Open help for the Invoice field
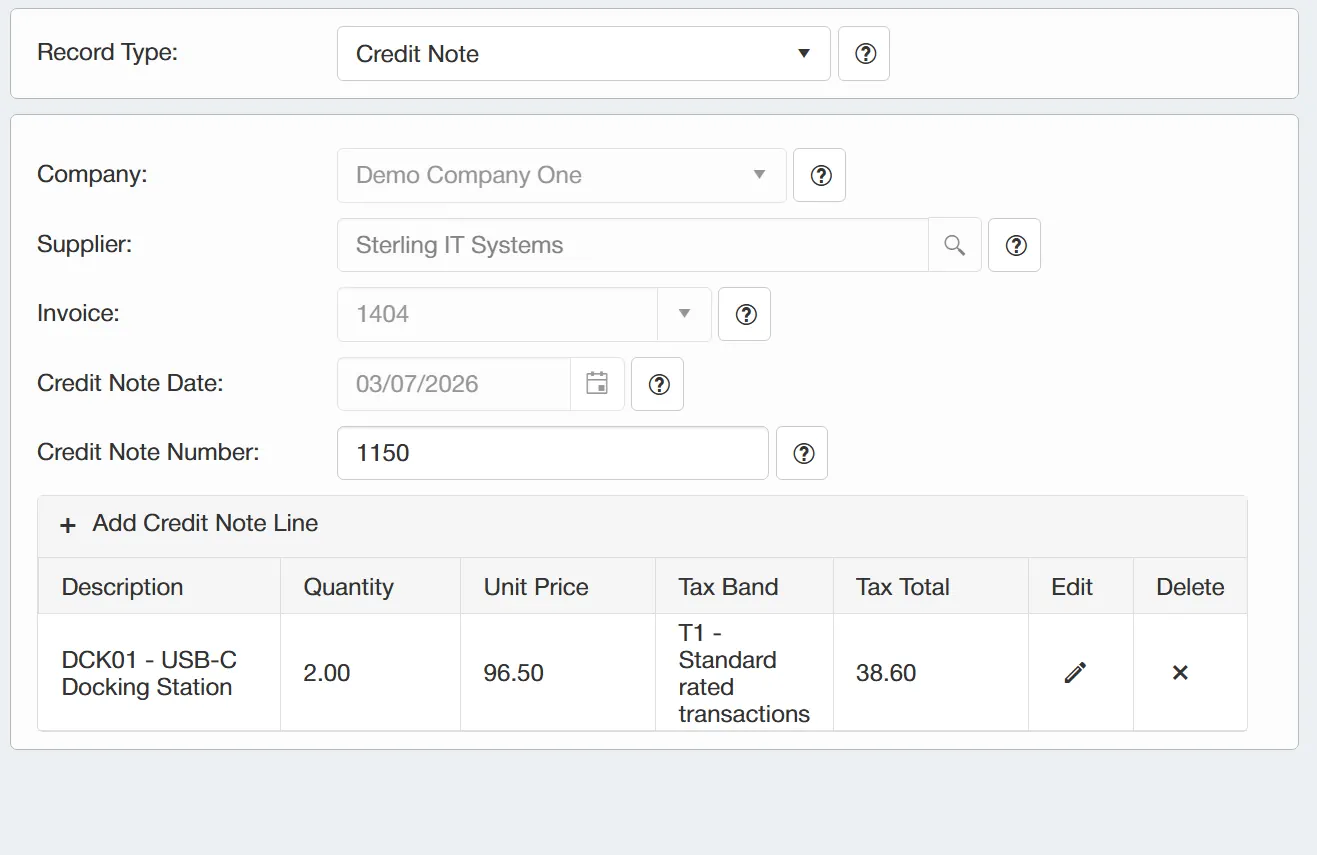The image size is (1317, 855). [745, 314]
